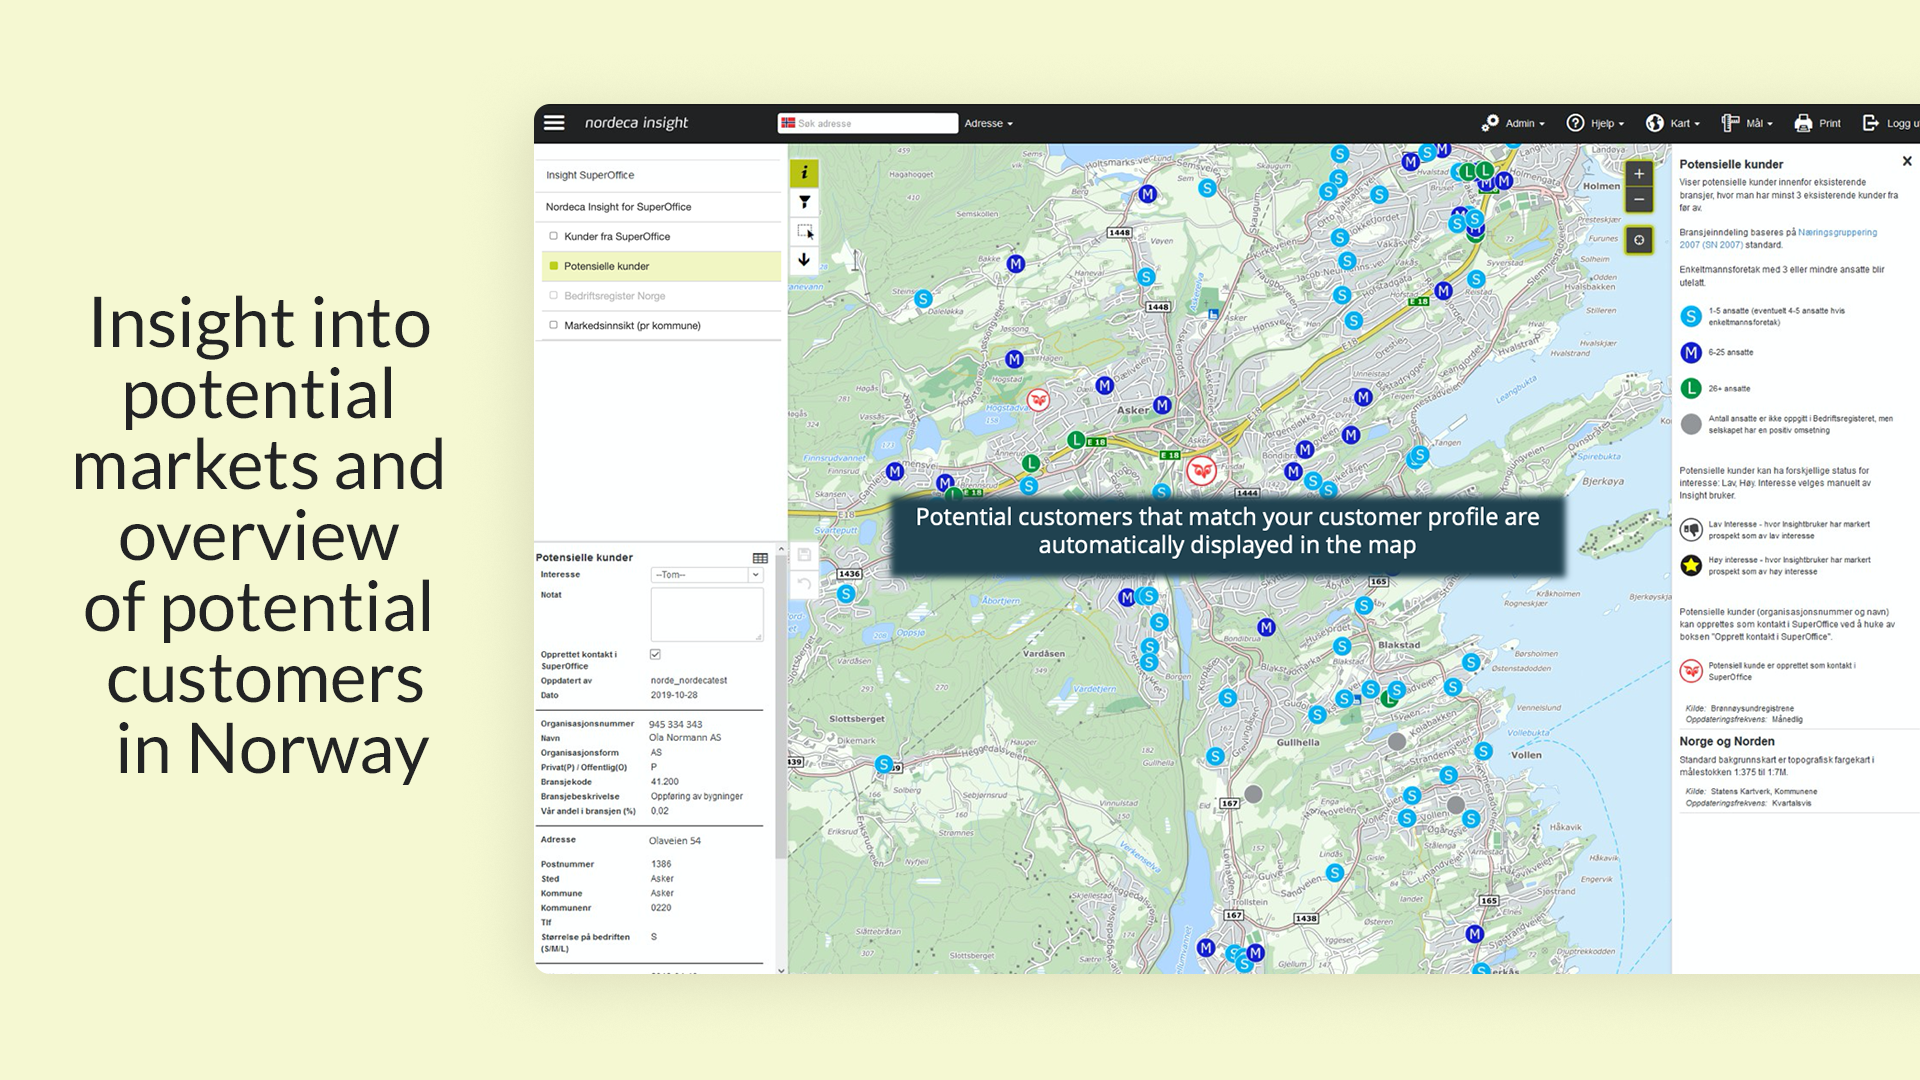Click the details panel scrollbar thumb
1920x1080 pixels.
tap(781, 705)
